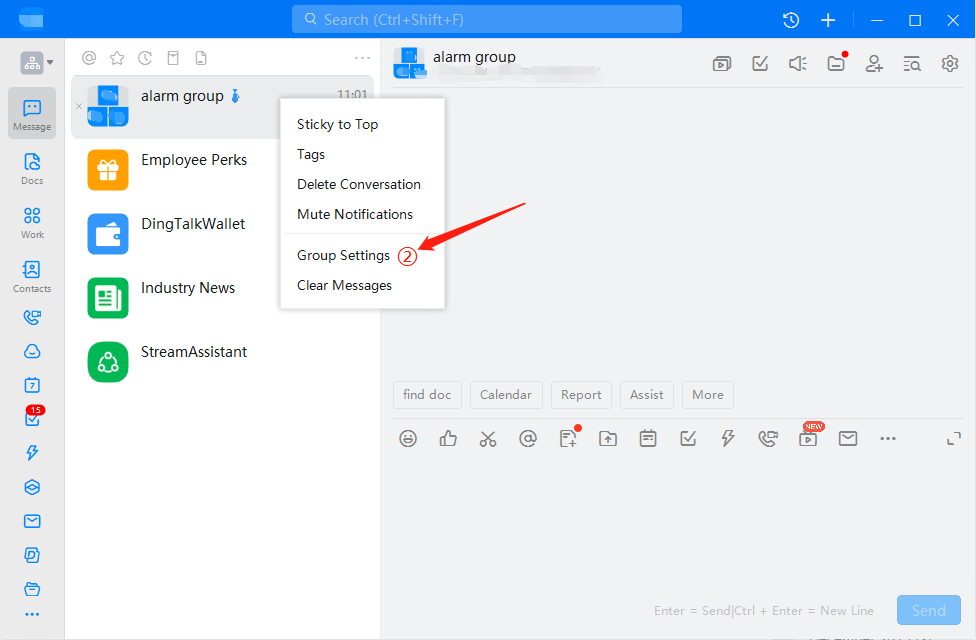Click the search input field

click(x=487, y=19)
